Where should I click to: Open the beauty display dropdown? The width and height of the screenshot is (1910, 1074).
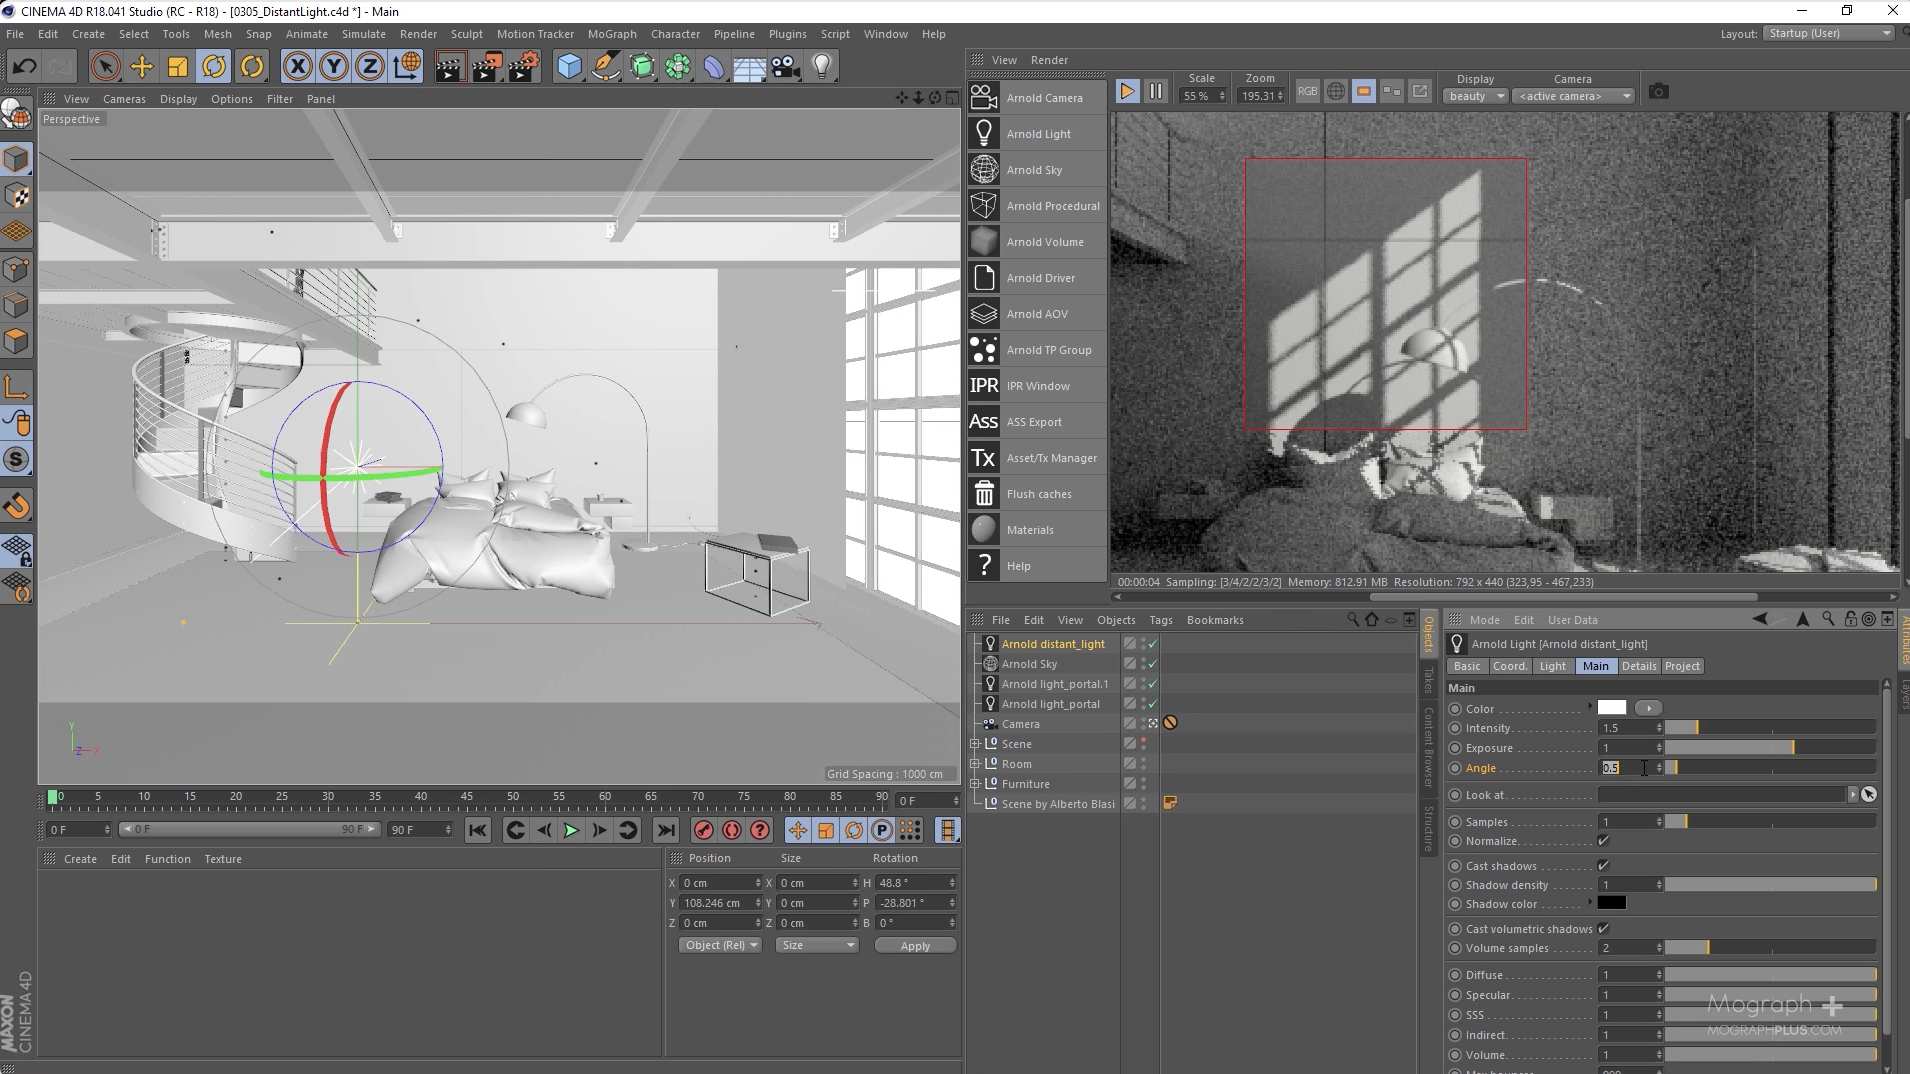tap(1475, 96)
